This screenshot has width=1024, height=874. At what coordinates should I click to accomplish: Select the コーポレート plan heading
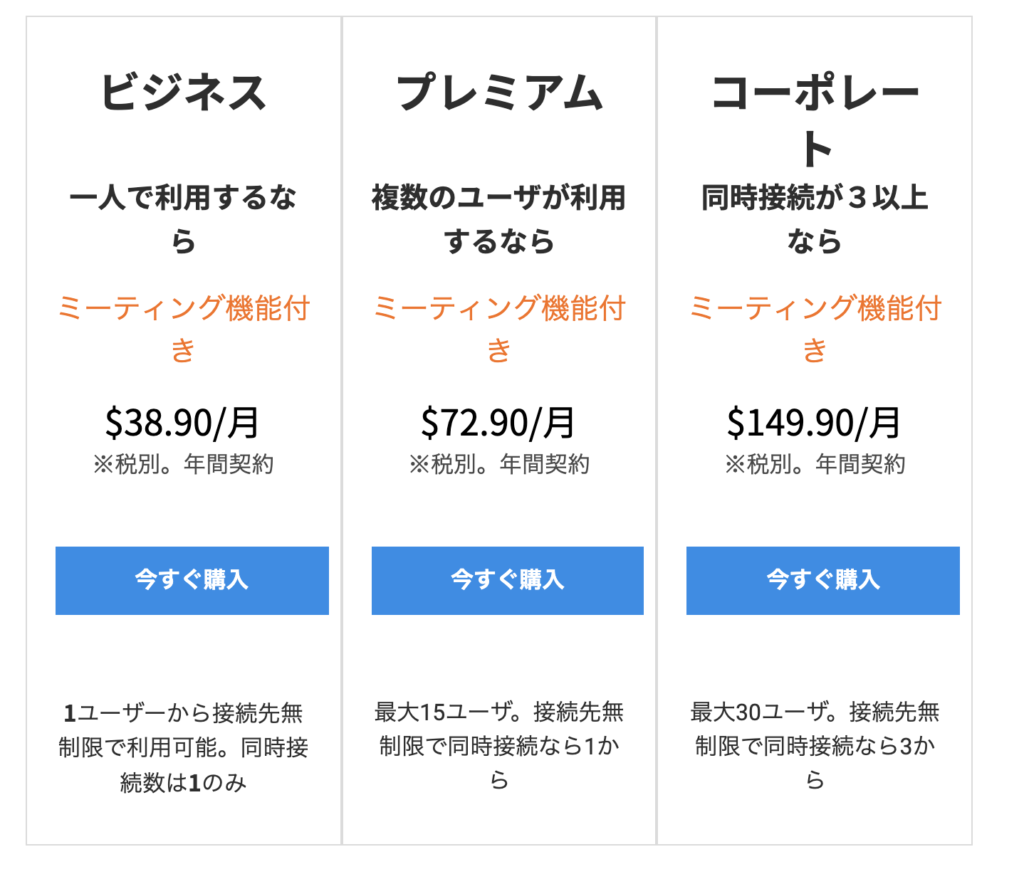[814, 118]
